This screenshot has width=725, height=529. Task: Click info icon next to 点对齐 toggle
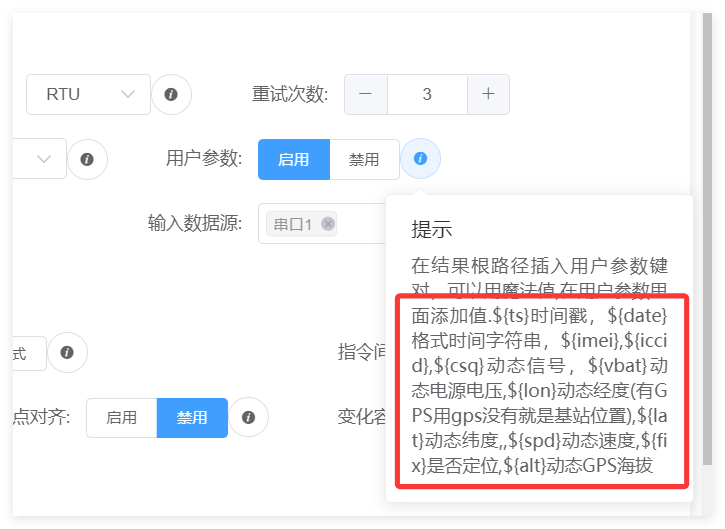coord(248,417)
